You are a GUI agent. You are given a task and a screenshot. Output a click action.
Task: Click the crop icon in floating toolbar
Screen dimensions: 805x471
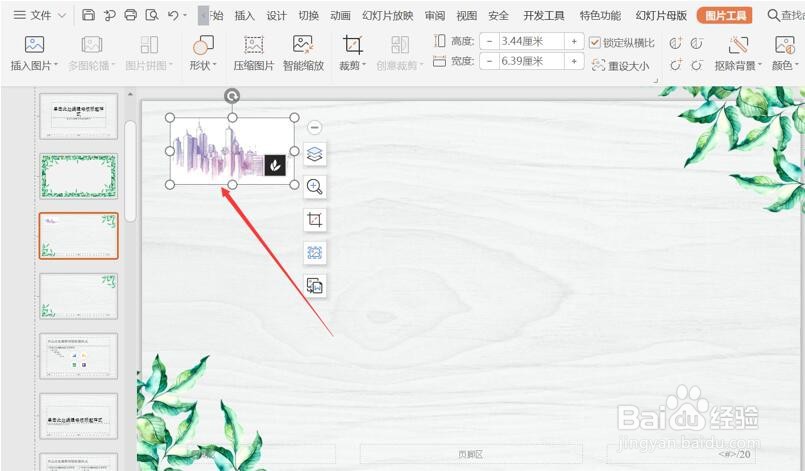click(x=315, y=220)
